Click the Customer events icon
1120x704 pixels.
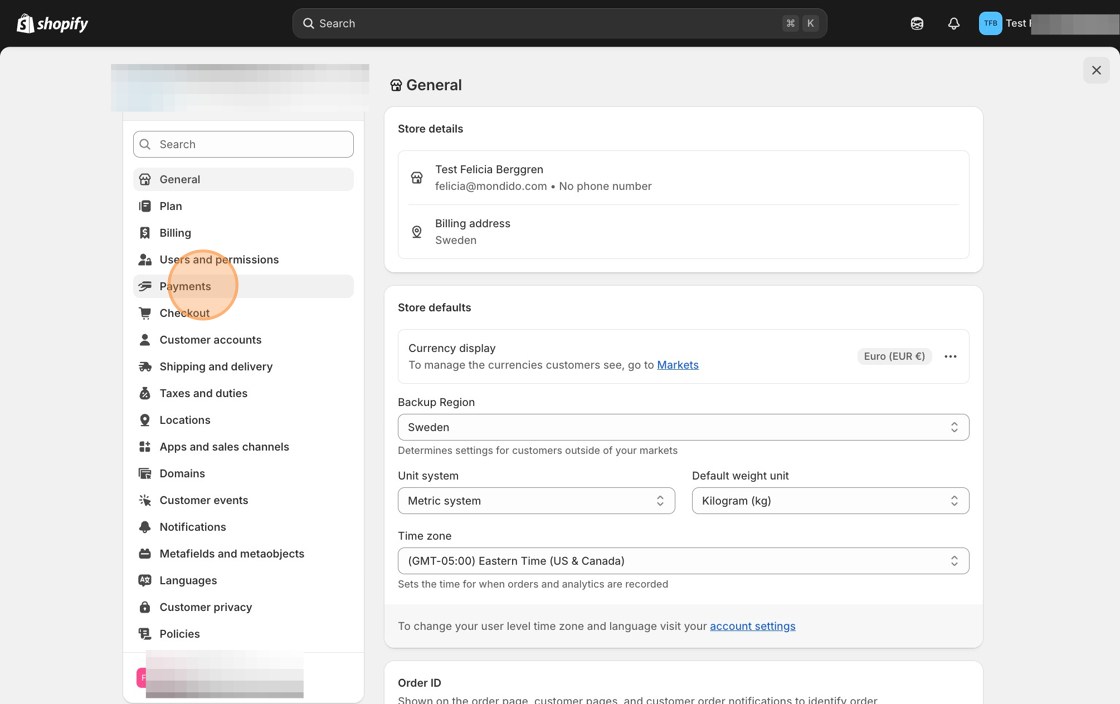145,501
